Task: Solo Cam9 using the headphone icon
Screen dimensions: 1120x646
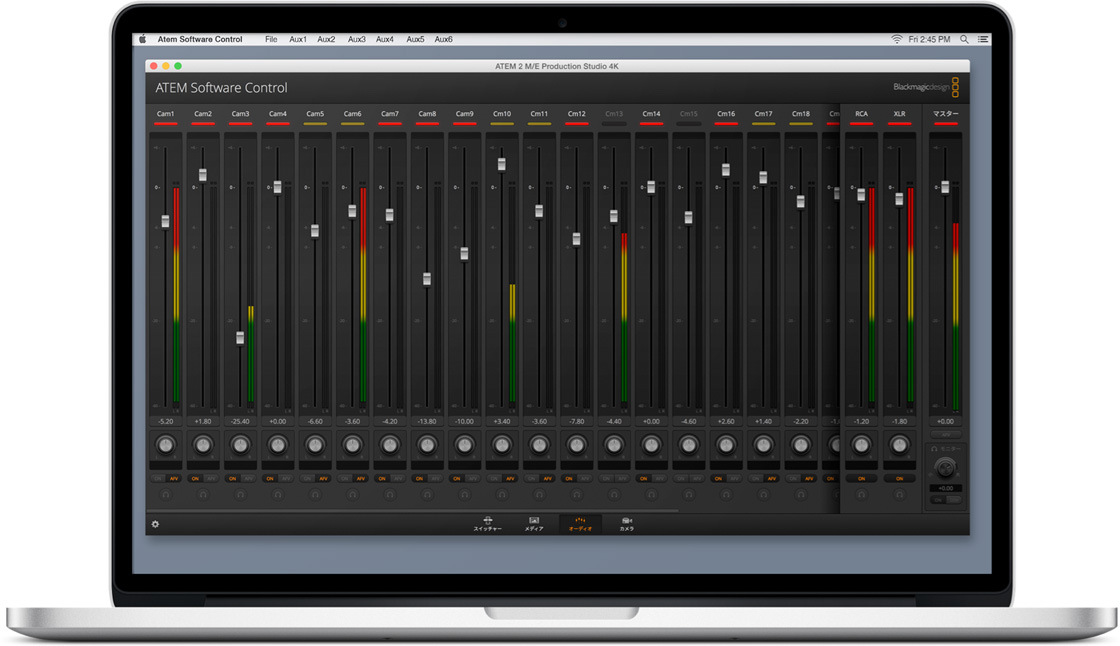Action: pyautogui.click(x=464, y=494)
